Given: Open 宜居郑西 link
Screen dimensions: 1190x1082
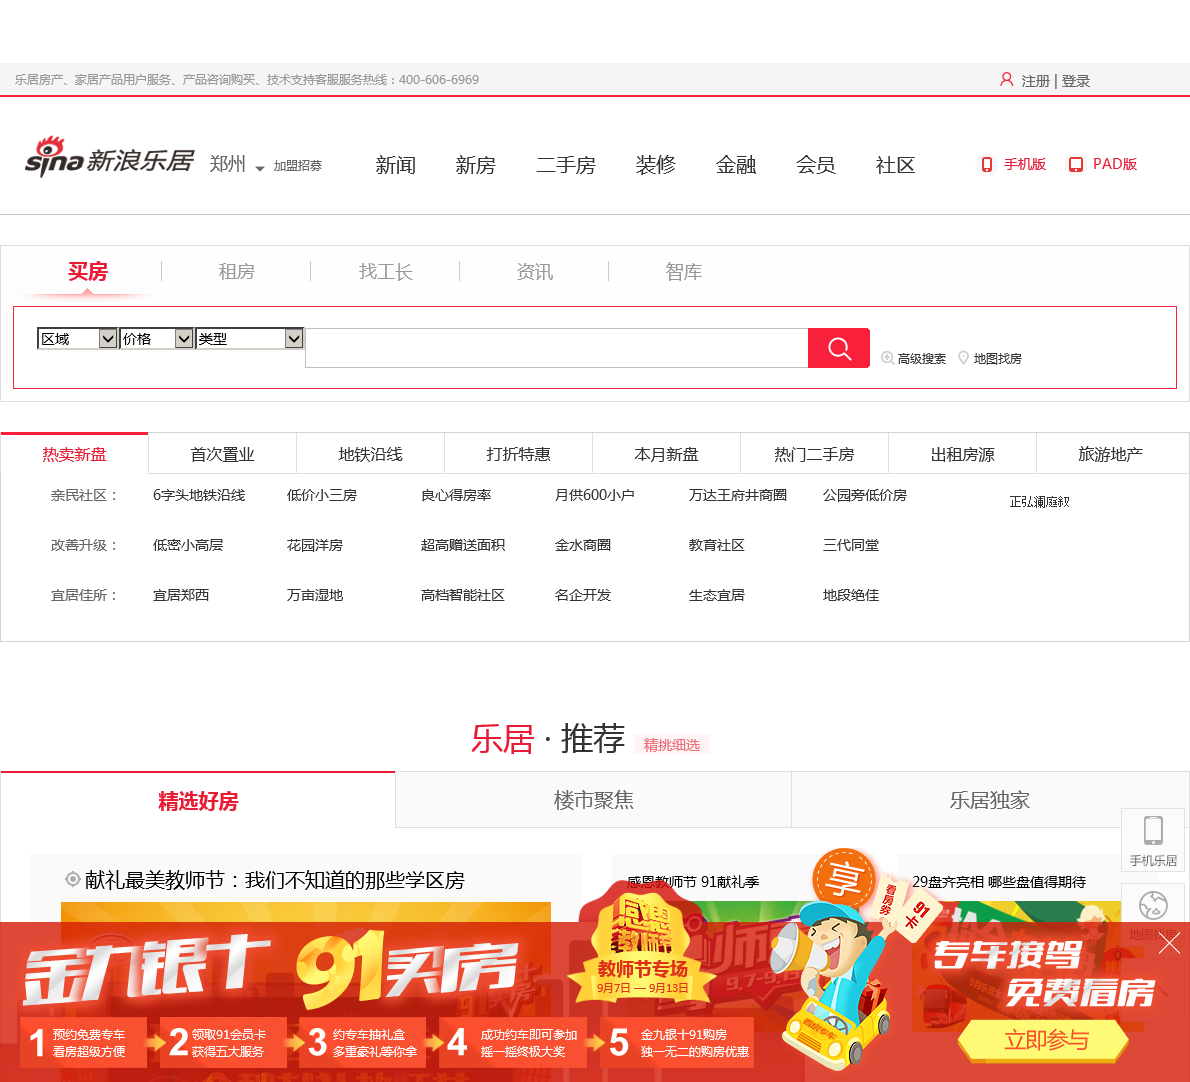Looking at the screenshot, I should pyautogui.click(x=181, y=595).
